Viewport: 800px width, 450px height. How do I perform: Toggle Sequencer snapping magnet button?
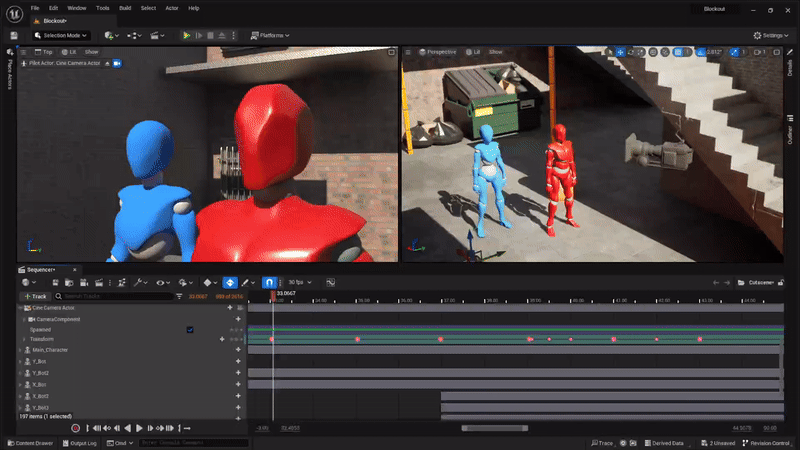pyautogui.click(x=270, y=283)
